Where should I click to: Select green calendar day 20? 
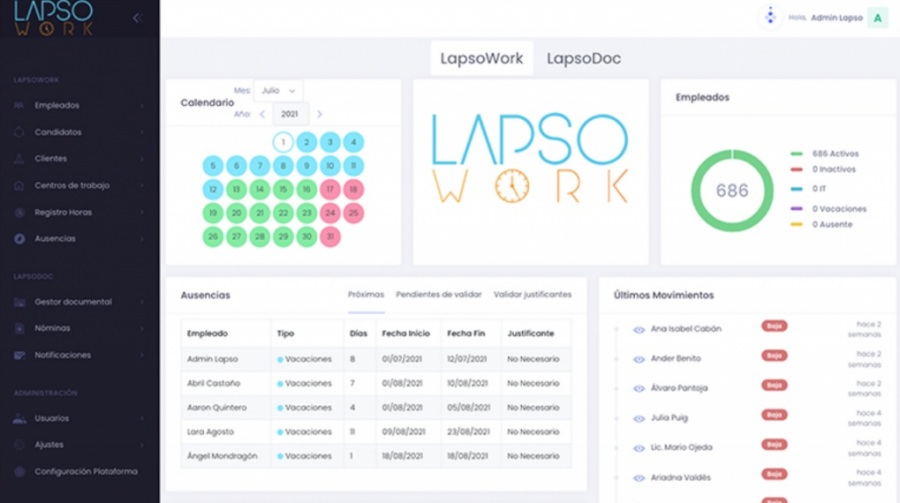coord(236,213)
